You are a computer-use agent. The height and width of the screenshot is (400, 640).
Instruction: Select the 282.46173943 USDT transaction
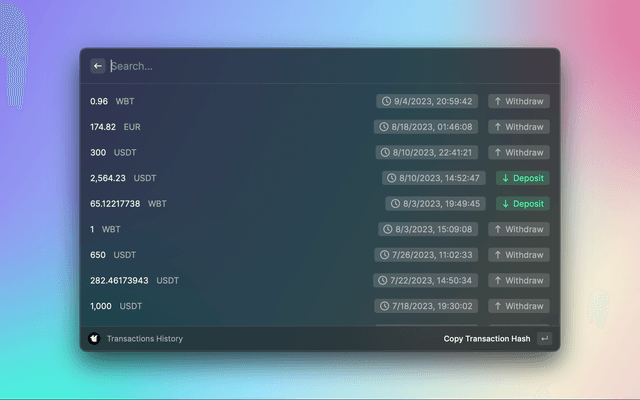pyautogui.click(x=230, y=280)
